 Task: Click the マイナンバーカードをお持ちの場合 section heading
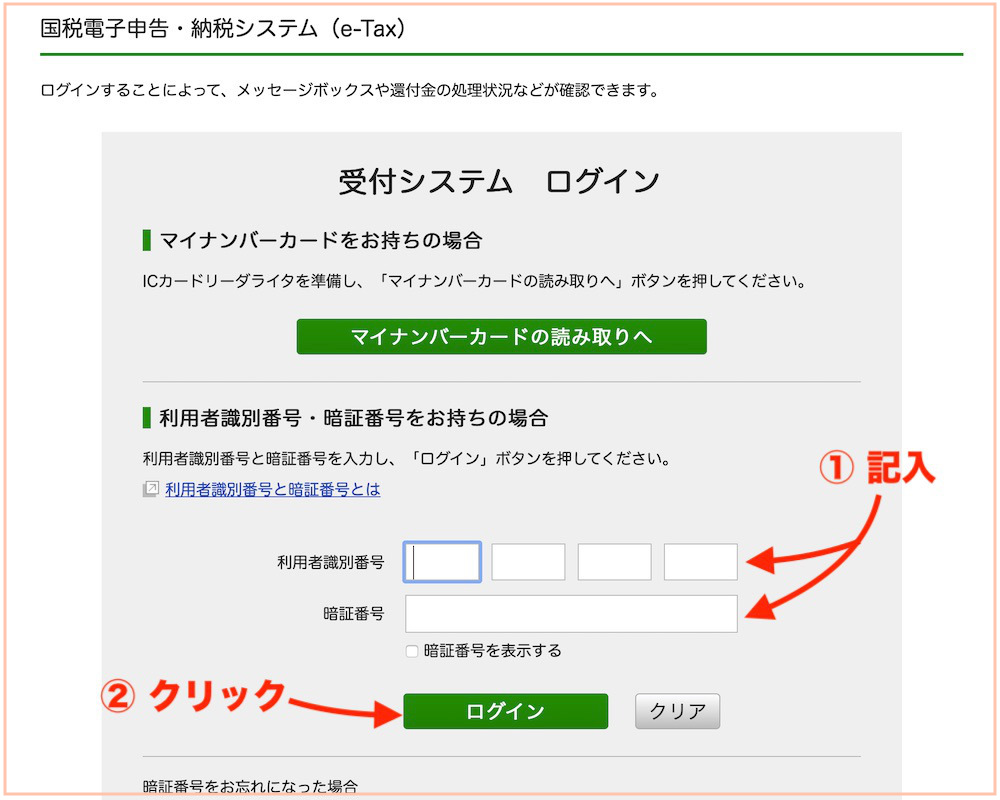point(321,241)
